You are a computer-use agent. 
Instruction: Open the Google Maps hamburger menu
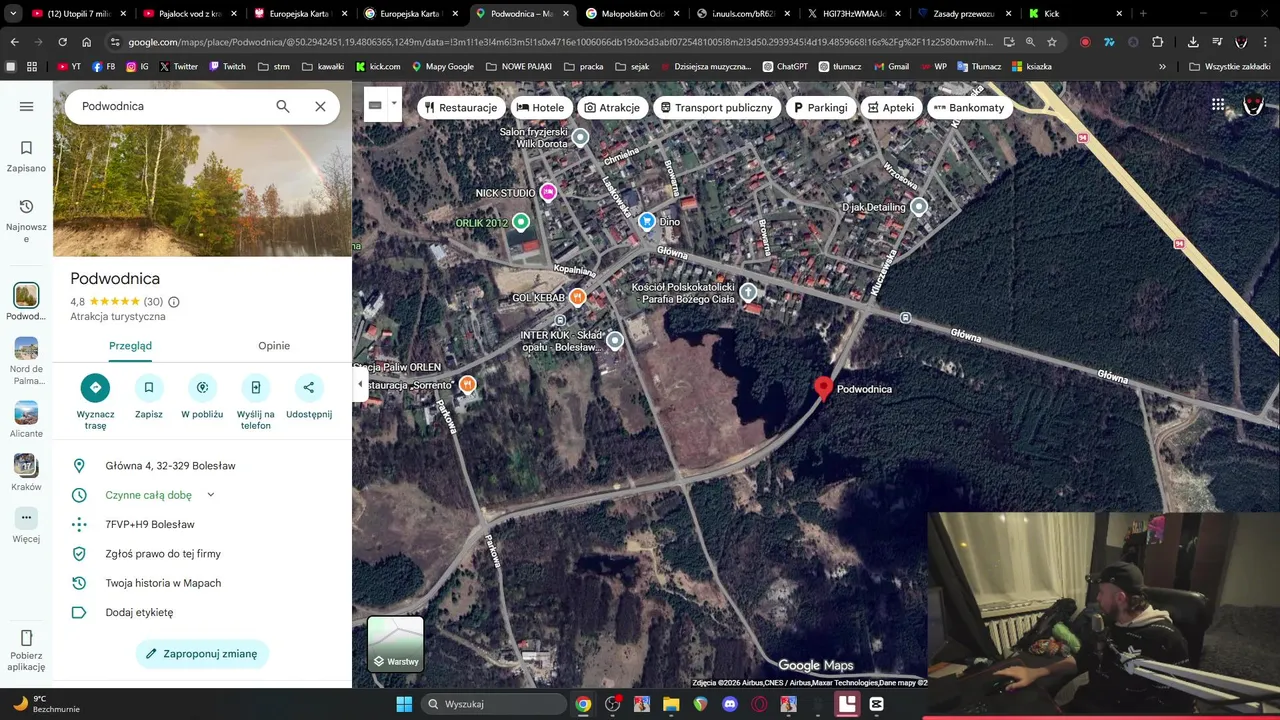tap(26, 106)
